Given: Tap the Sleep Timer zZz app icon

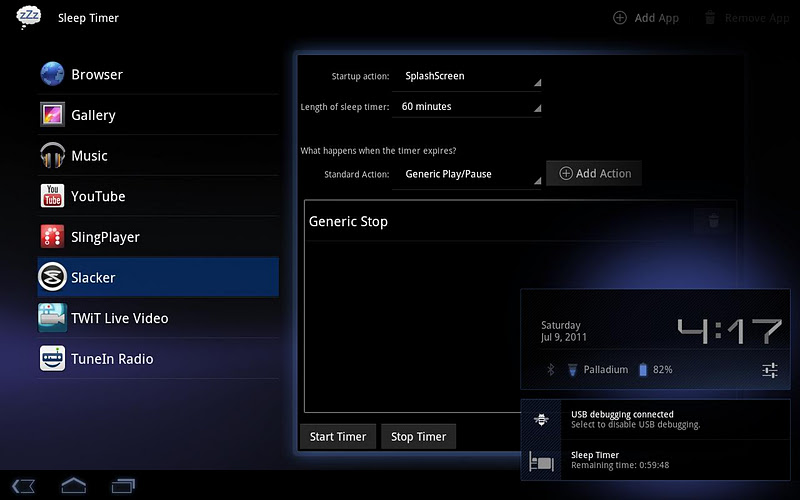Looking at the screenshot, I should tap(29, 17).
